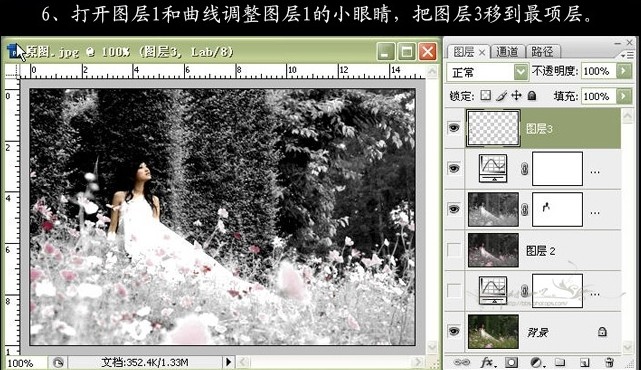This screenshot has width=641, height=370.
Task: Toggle lock position cross-arrow icon
Action: click(516, 96)
